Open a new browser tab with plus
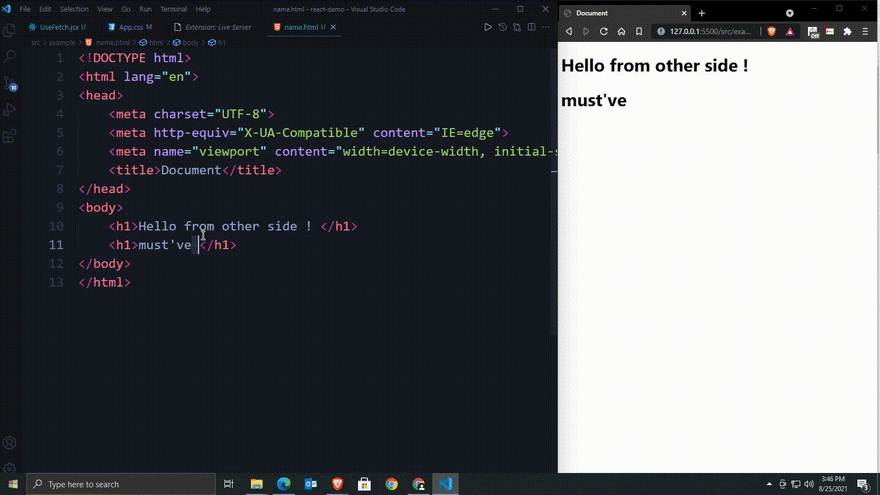The width and height of the screenshot is (880, 495). (702, 13)
